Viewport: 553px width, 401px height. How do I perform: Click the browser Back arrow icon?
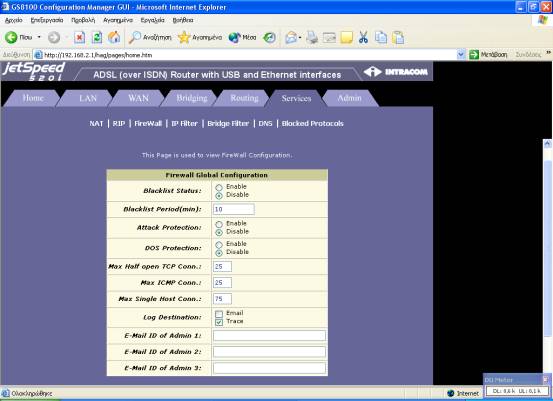(11, 37)
